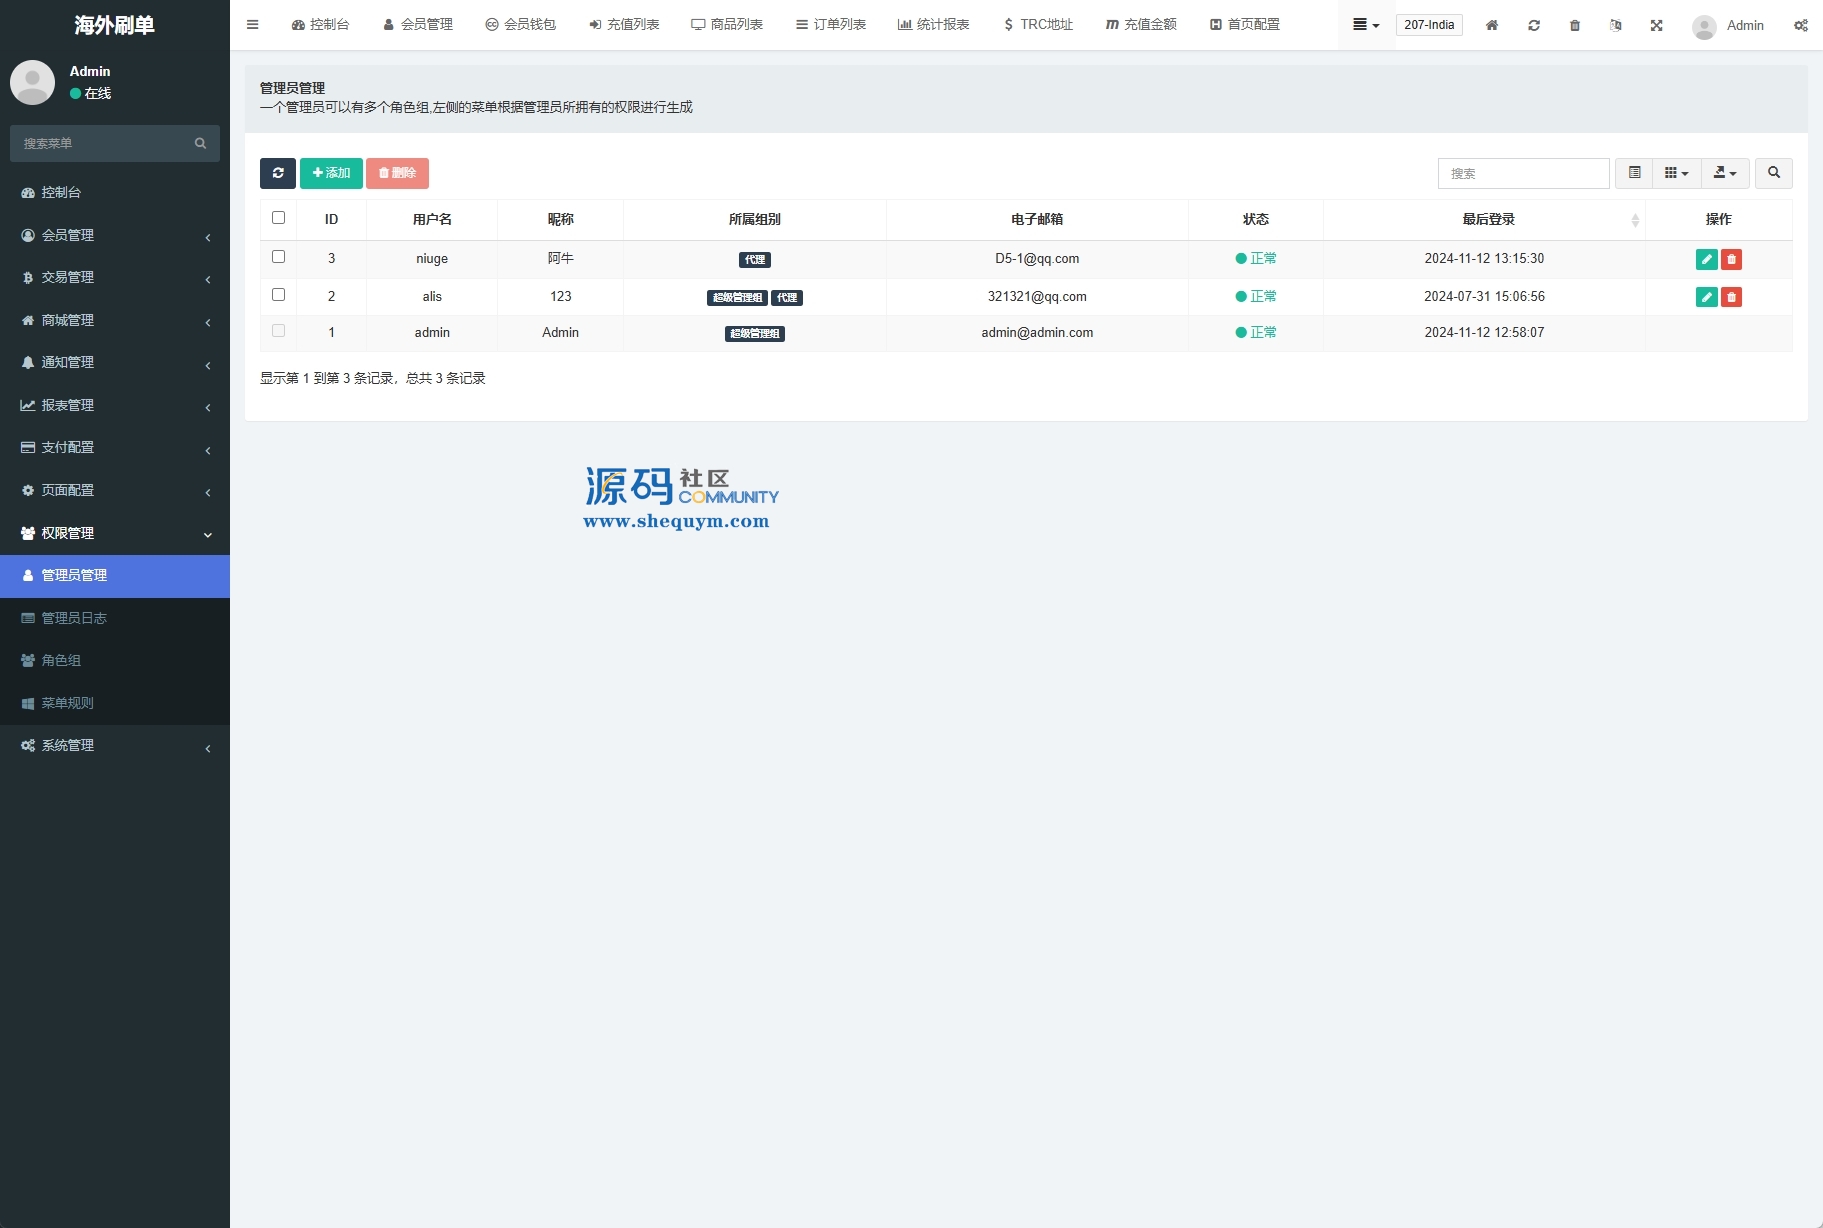Click the search magnifier button in table toolbar

pyautogui.click(x=1773, y=173)
